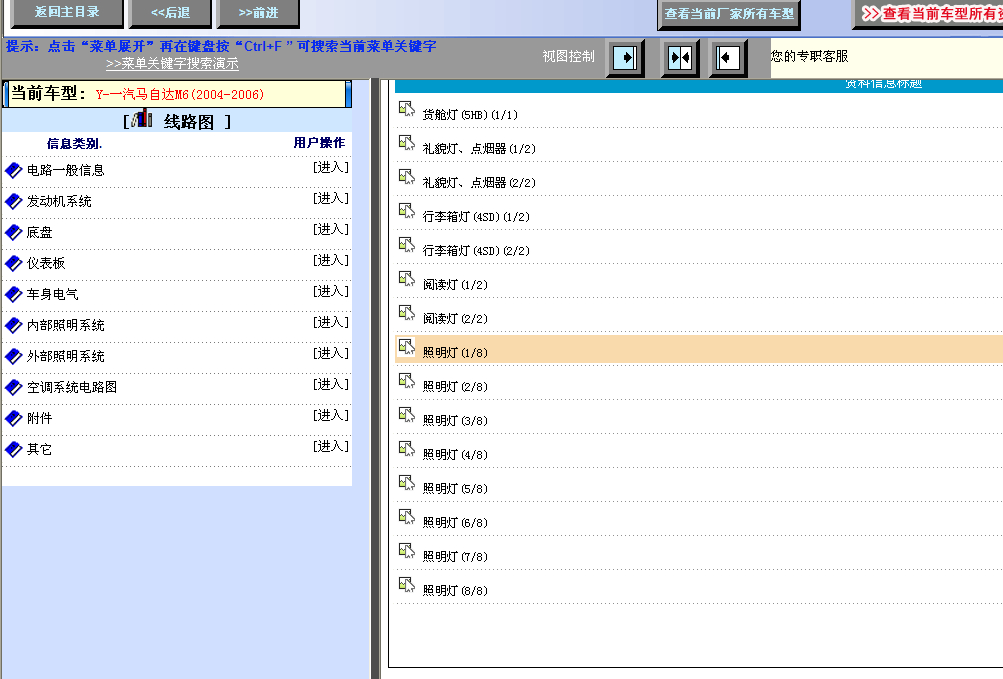The width and height of the screenshot is (1003, 679).
Task: Click the document icon for 照明灯 (2/8)
Action: 407,381
